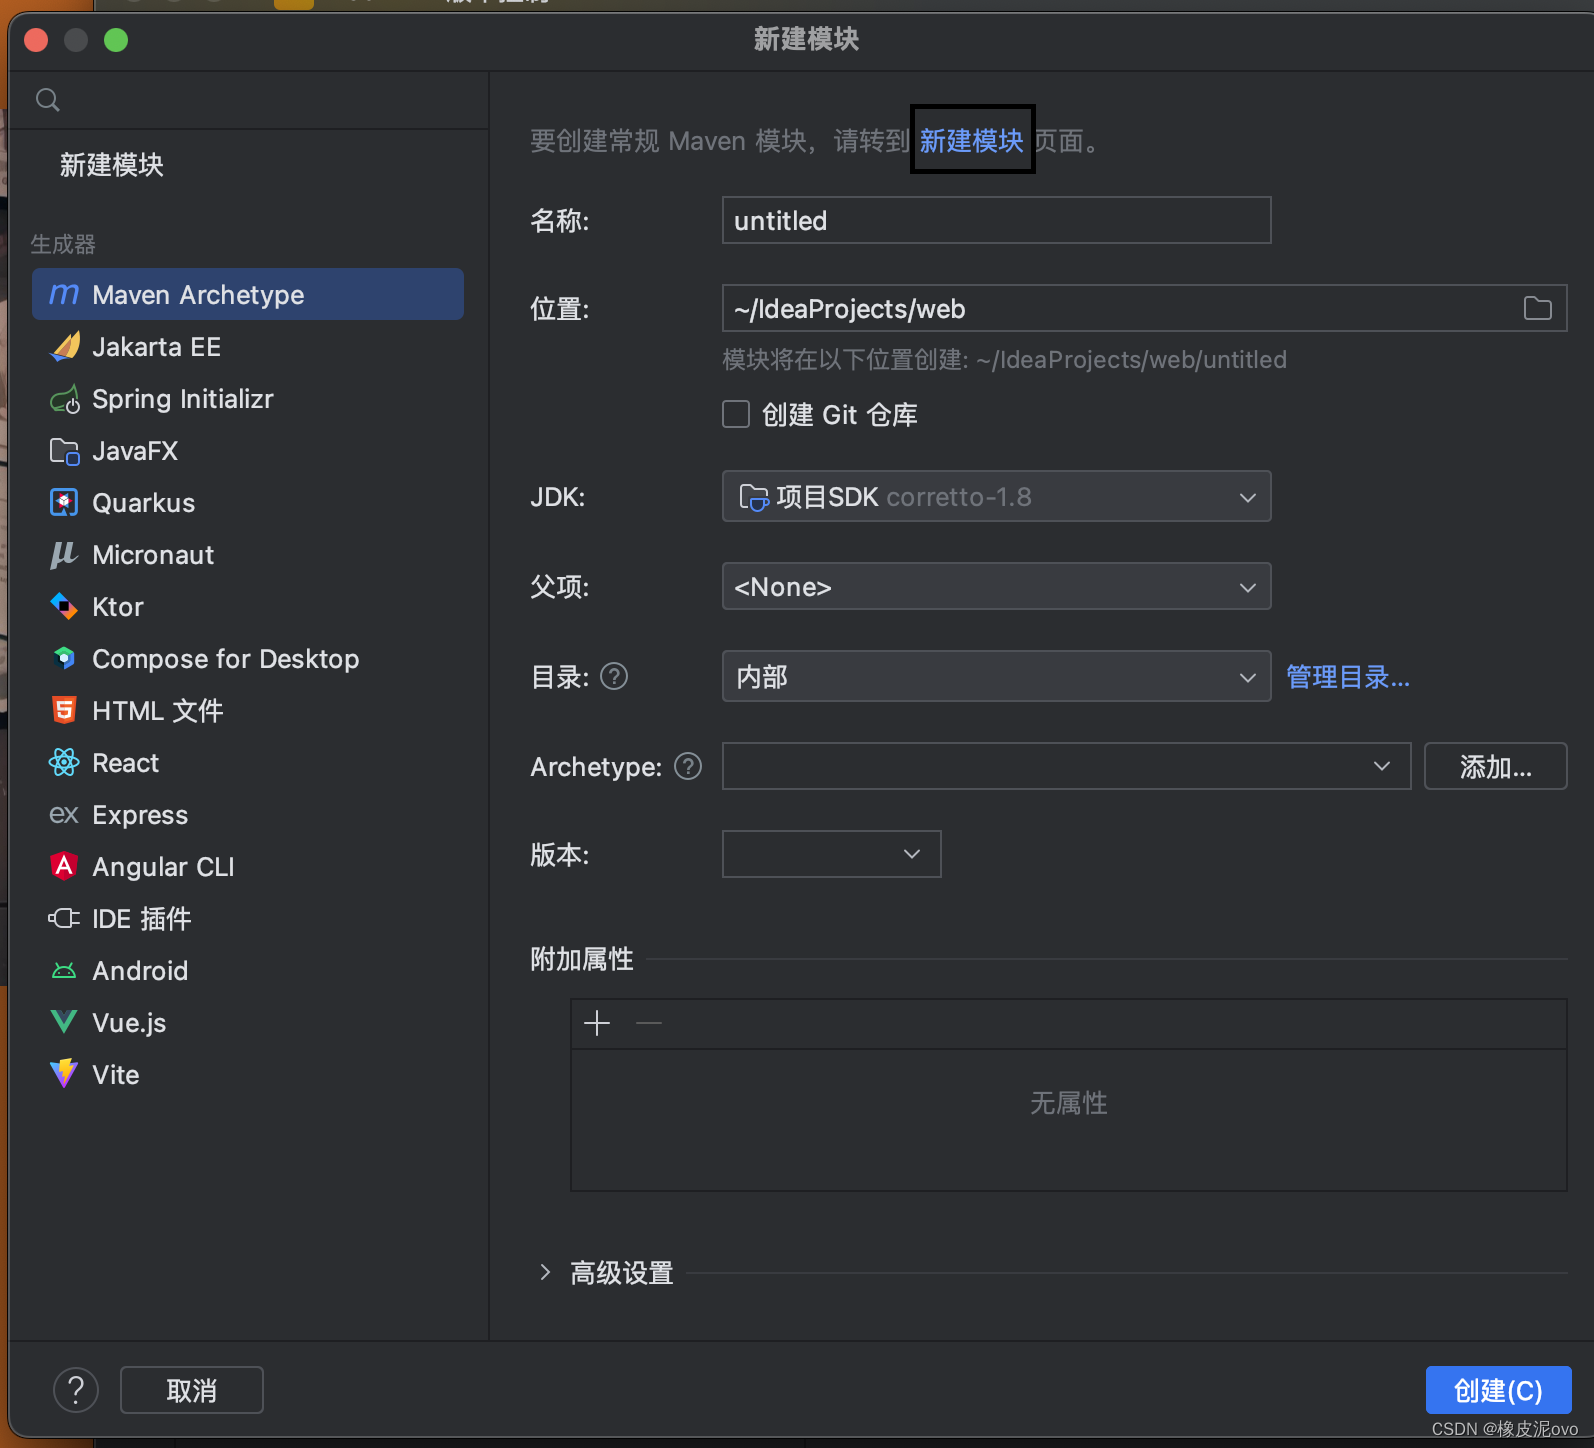This screenshot has height=1448, width=1594.
Task: Choose the Jakarta EE generator
Action: click(247, 346)
